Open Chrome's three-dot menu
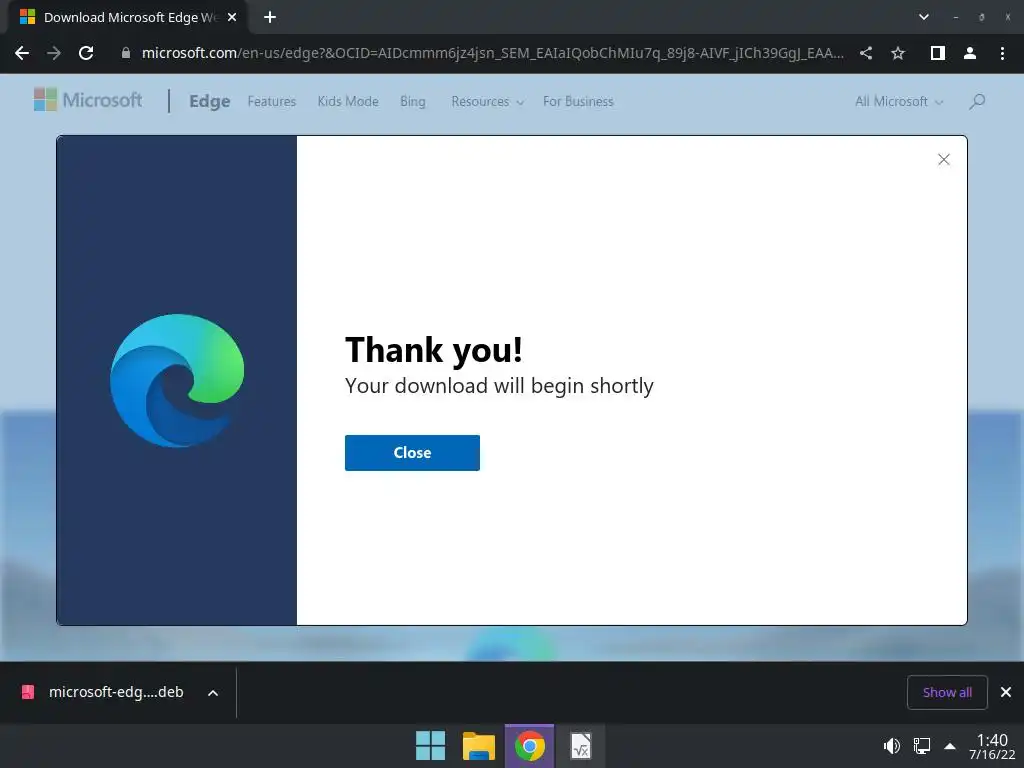This screenshot has height=768, width=1024. coord(1002,54)
